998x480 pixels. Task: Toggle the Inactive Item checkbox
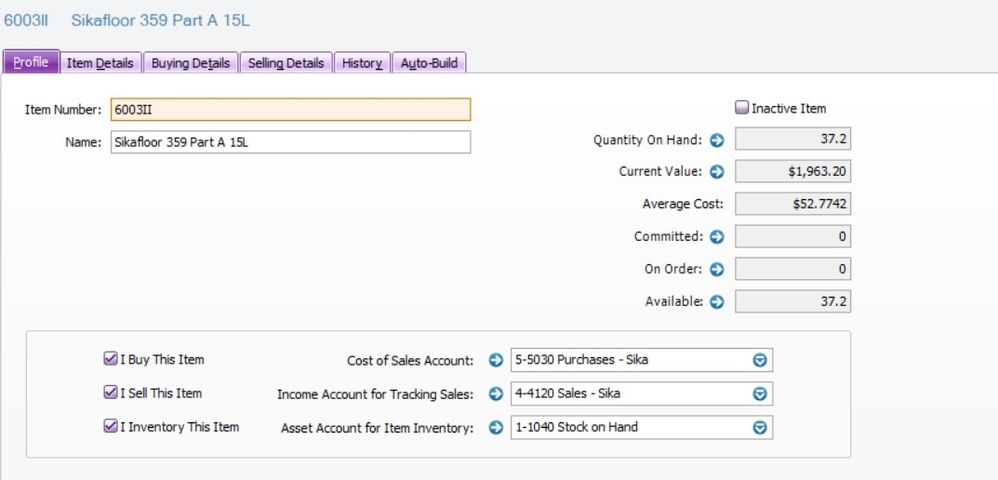(x=742, y=108)
